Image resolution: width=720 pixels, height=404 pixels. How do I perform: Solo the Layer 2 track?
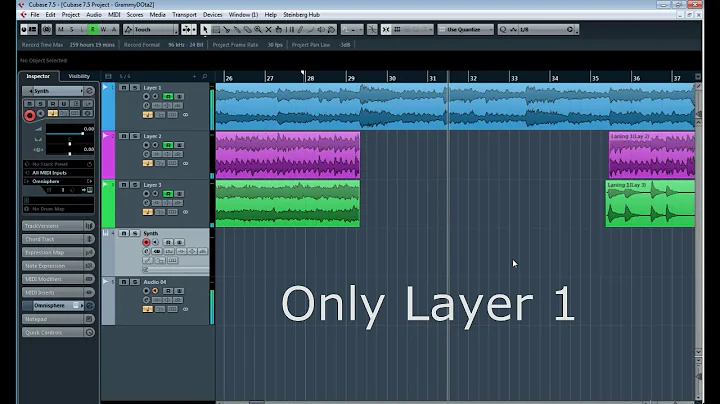click(x=135, y=136)
